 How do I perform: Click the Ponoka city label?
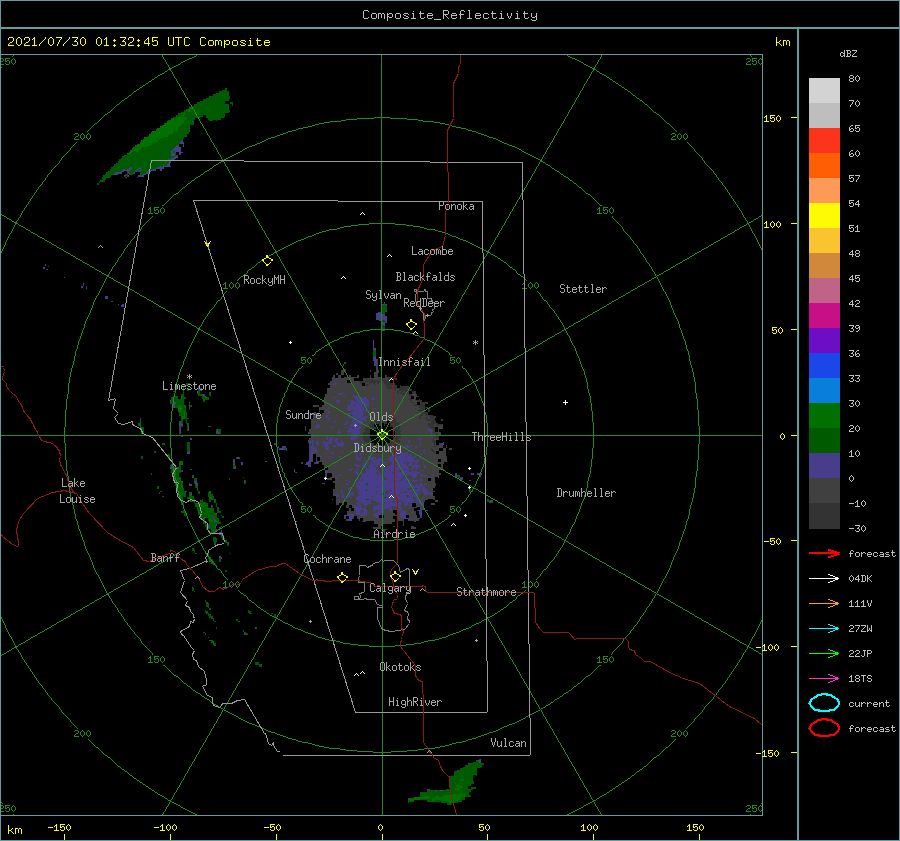click(x=456, y=206)
